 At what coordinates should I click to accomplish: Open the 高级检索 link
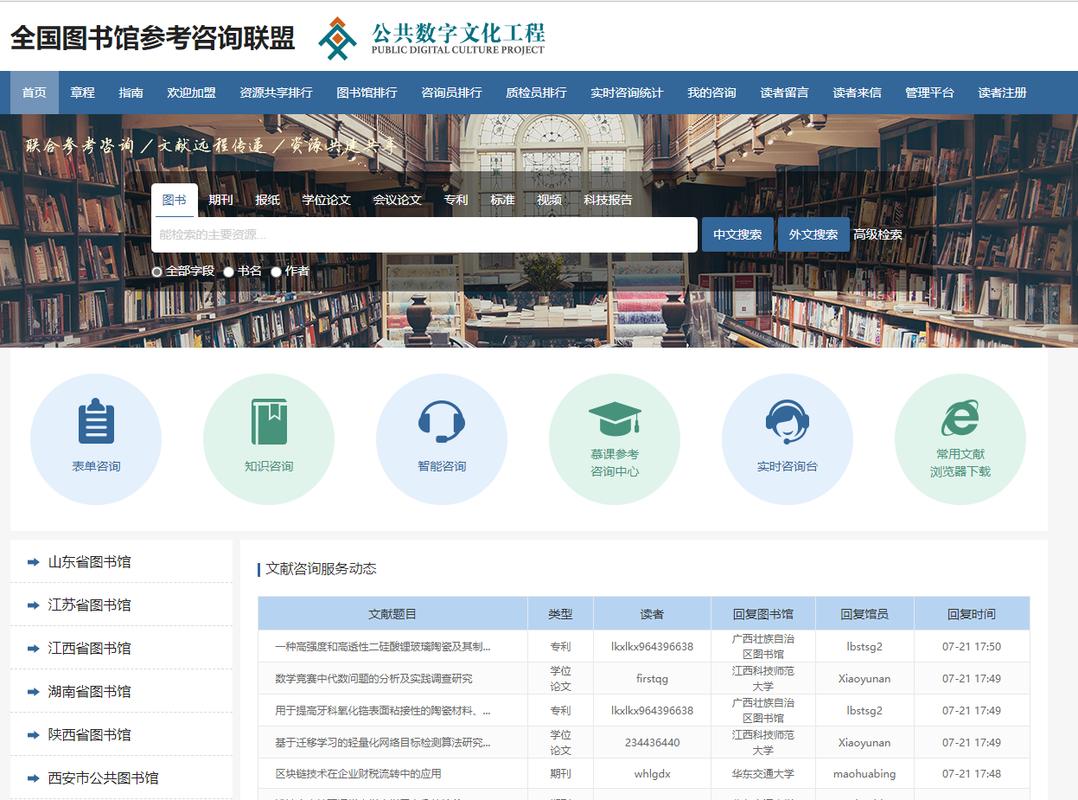tap(878, 234)
